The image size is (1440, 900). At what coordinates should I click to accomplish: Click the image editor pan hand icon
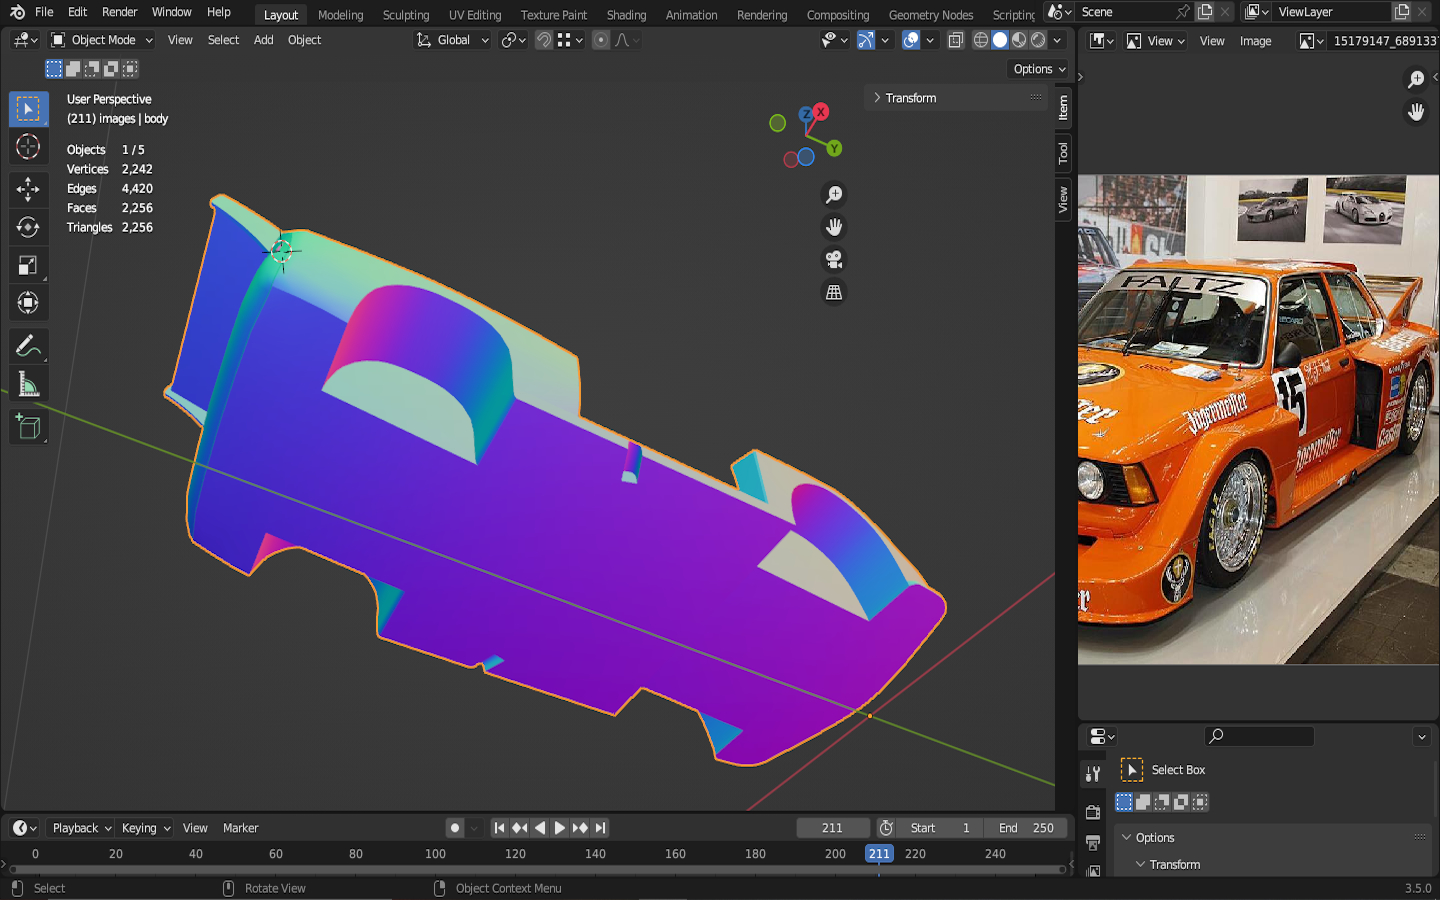click(1416, 112)
